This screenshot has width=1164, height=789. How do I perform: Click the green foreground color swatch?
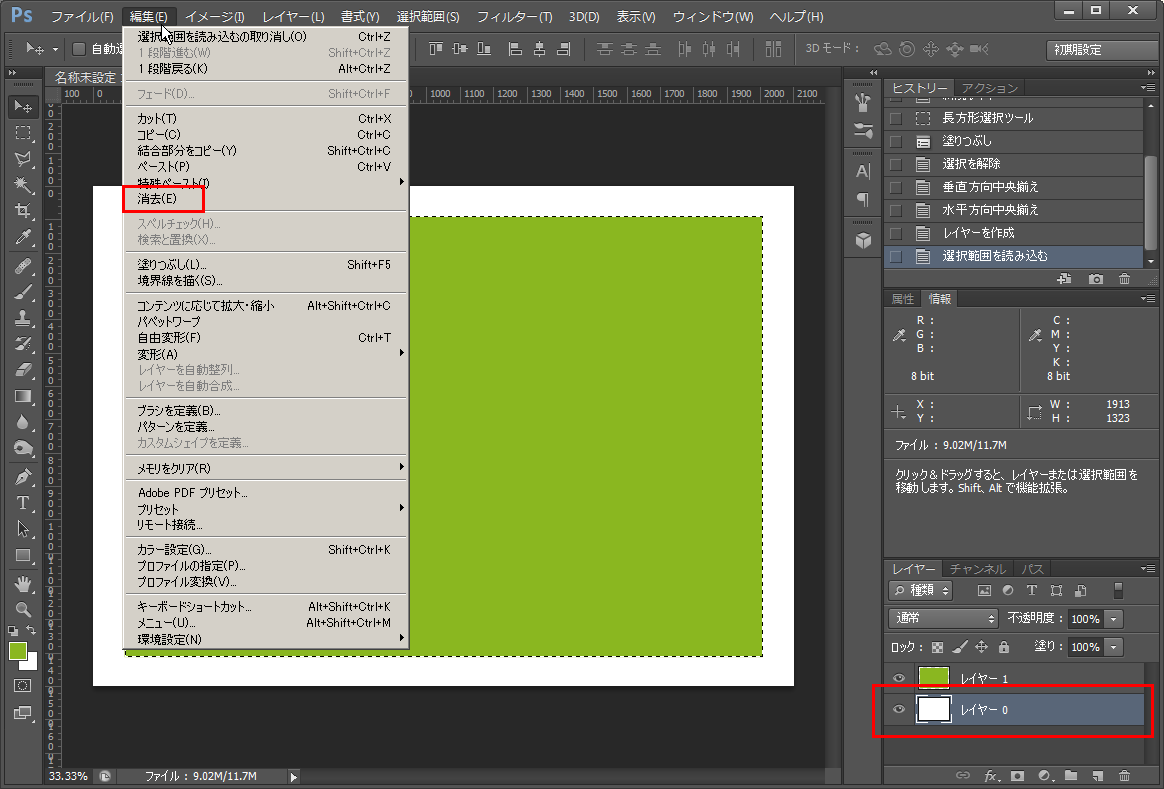click(x=18, y=651)
